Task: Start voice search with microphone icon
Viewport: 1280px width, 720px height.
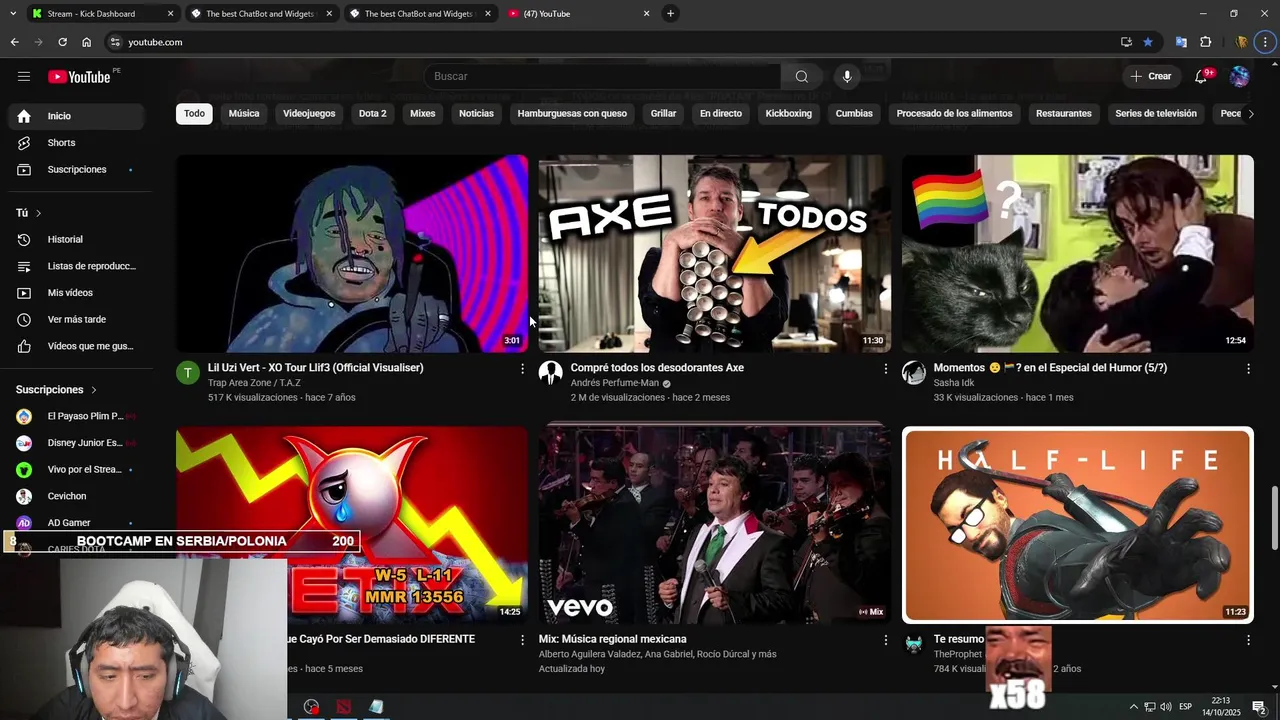Action: [847, 76]
